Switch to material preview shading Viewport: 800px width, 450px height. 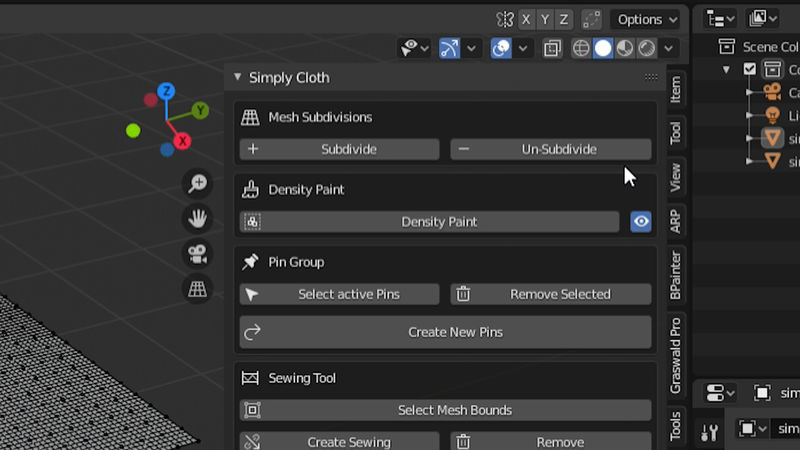[x=625, y=48]
